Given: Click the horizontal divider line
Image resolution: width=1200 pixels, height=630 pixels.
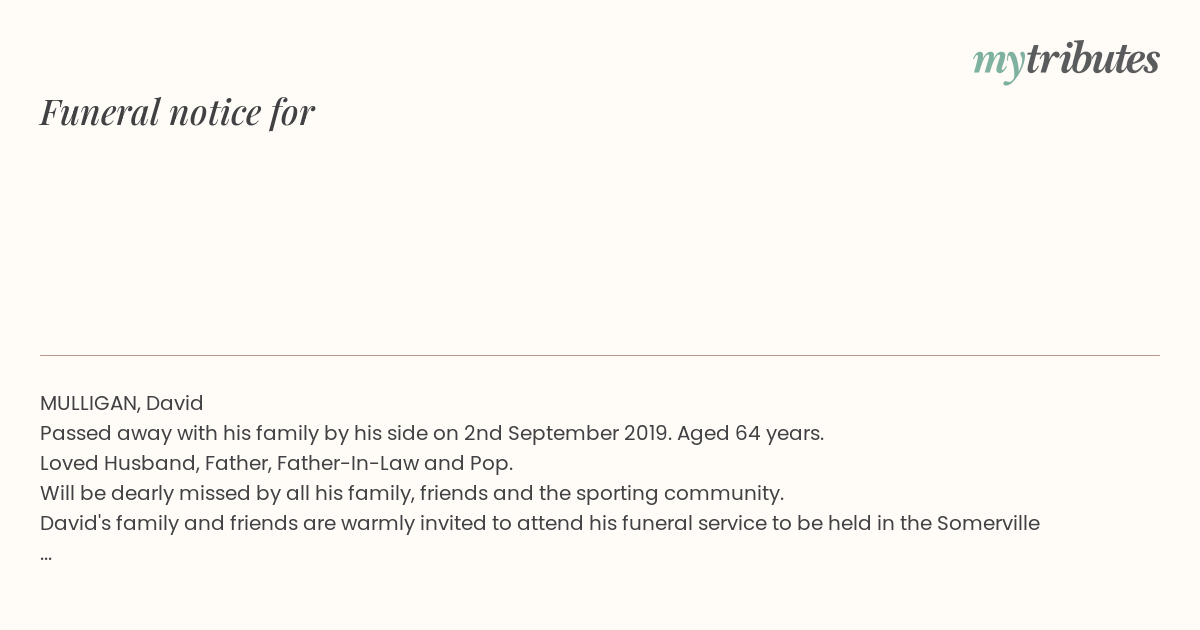Looking at the screenshot, I should pyautogui.click(x=600, y=355).
